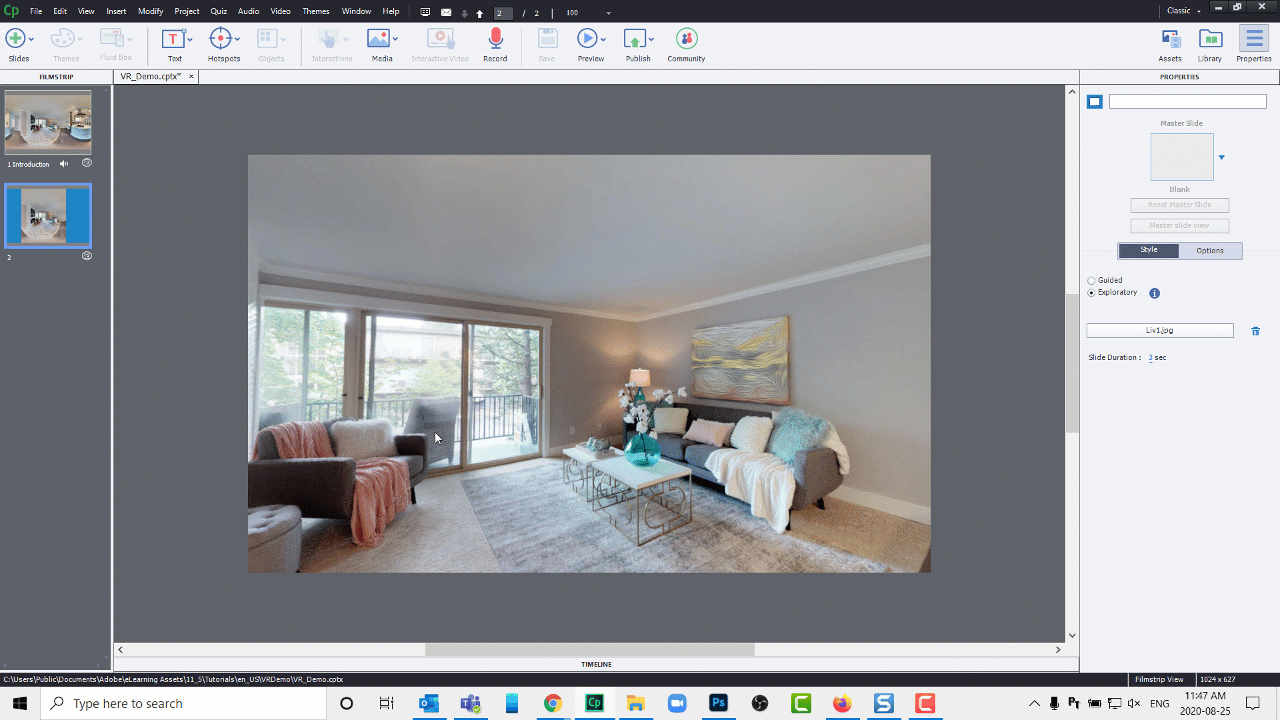
Task: Click the envelope icon in the menu bar
Action: pos(446,12)
